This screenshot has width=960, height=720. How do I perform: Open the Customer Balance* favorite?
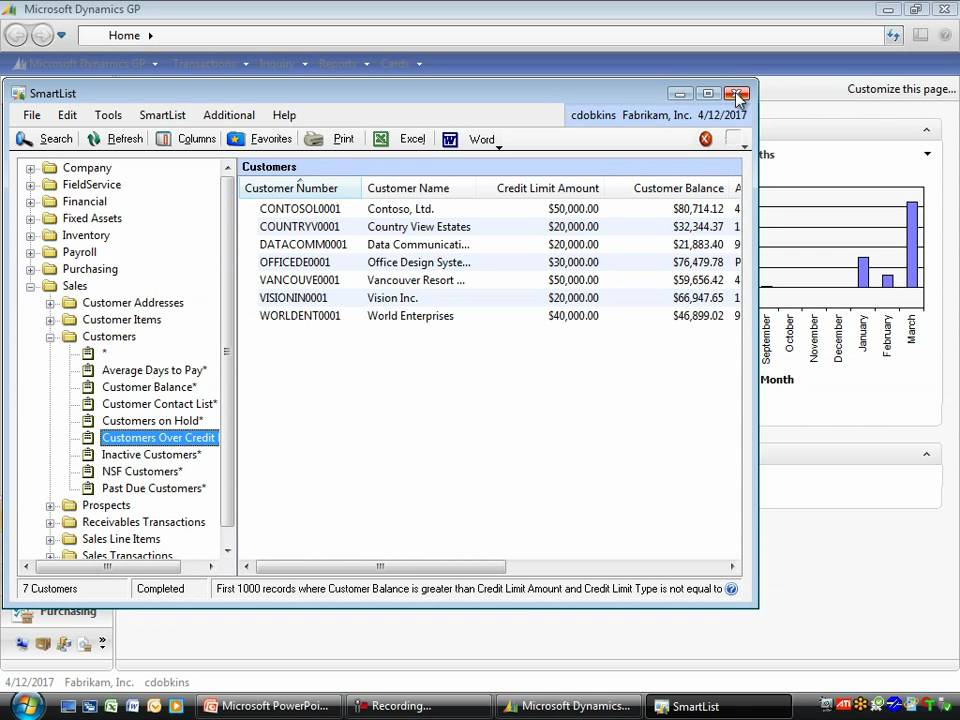point(149,387)
